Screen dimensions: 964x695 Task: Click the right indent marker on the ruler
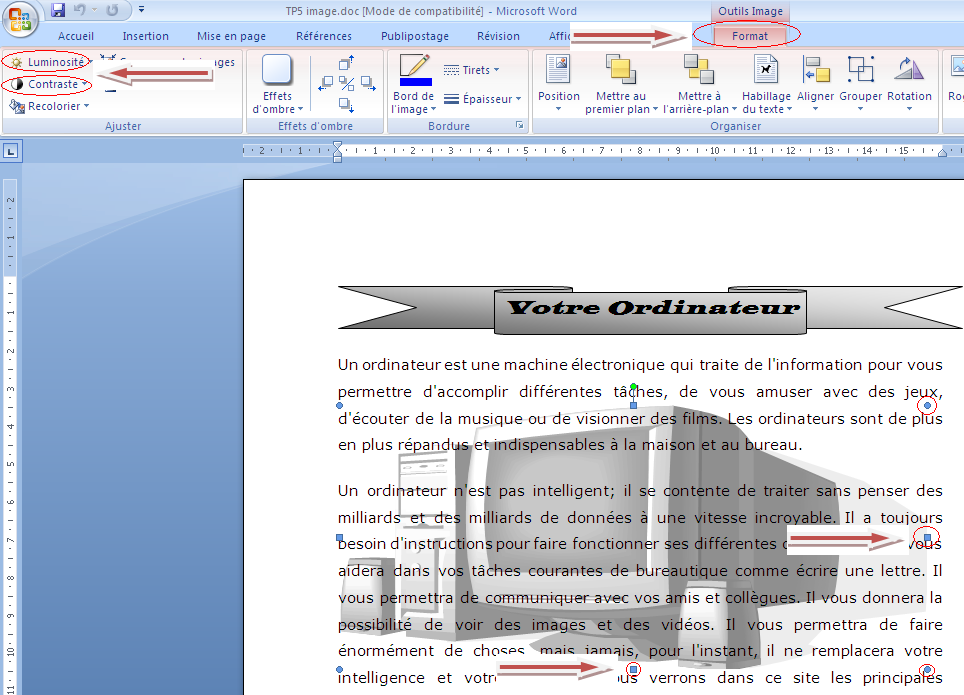point(942,153)
